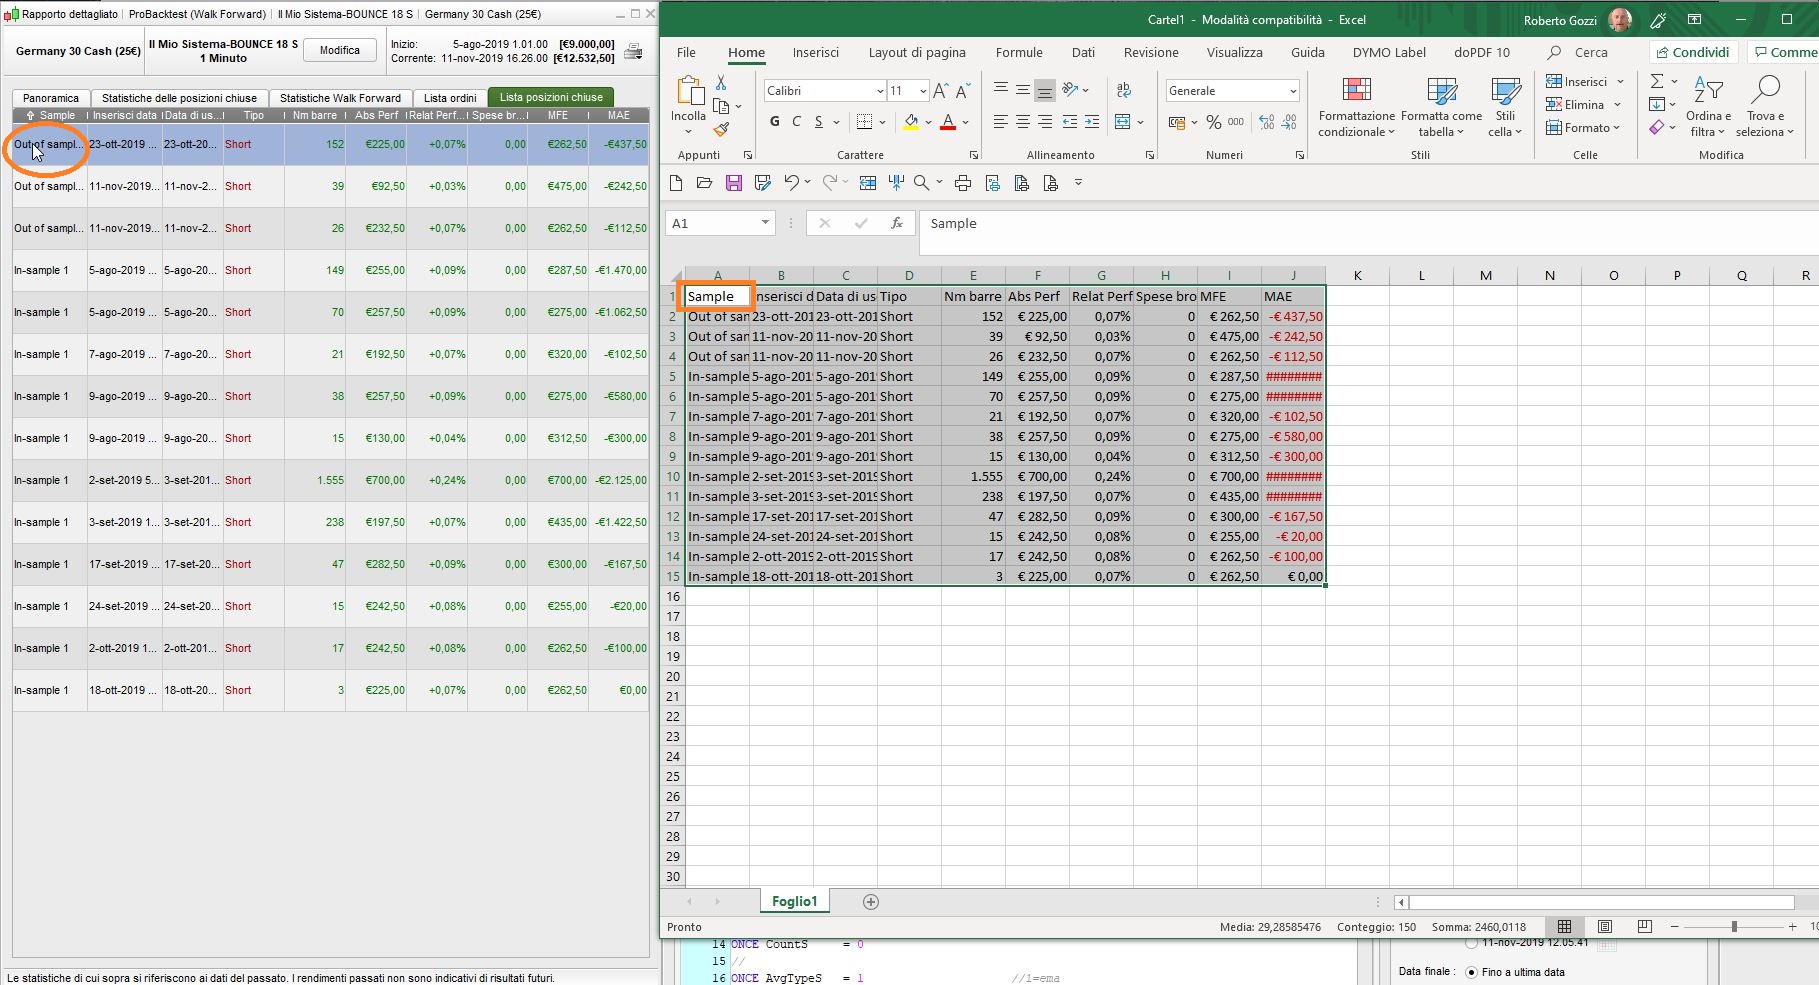This screenshot has width=1819, height=985.
Task: Open the Calibri font name dropdown
Action: 879,91
